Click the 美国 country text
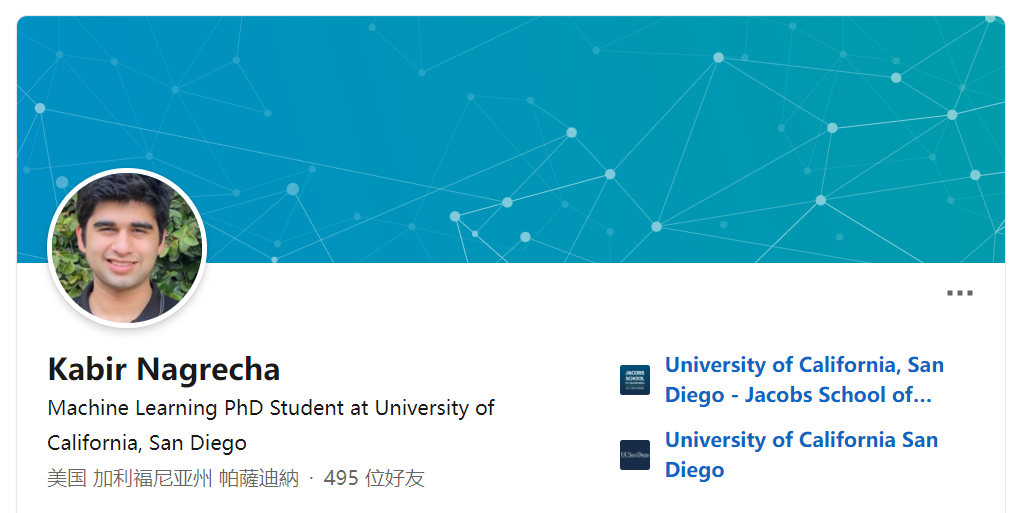The image size is (1012, 513). 67,478
